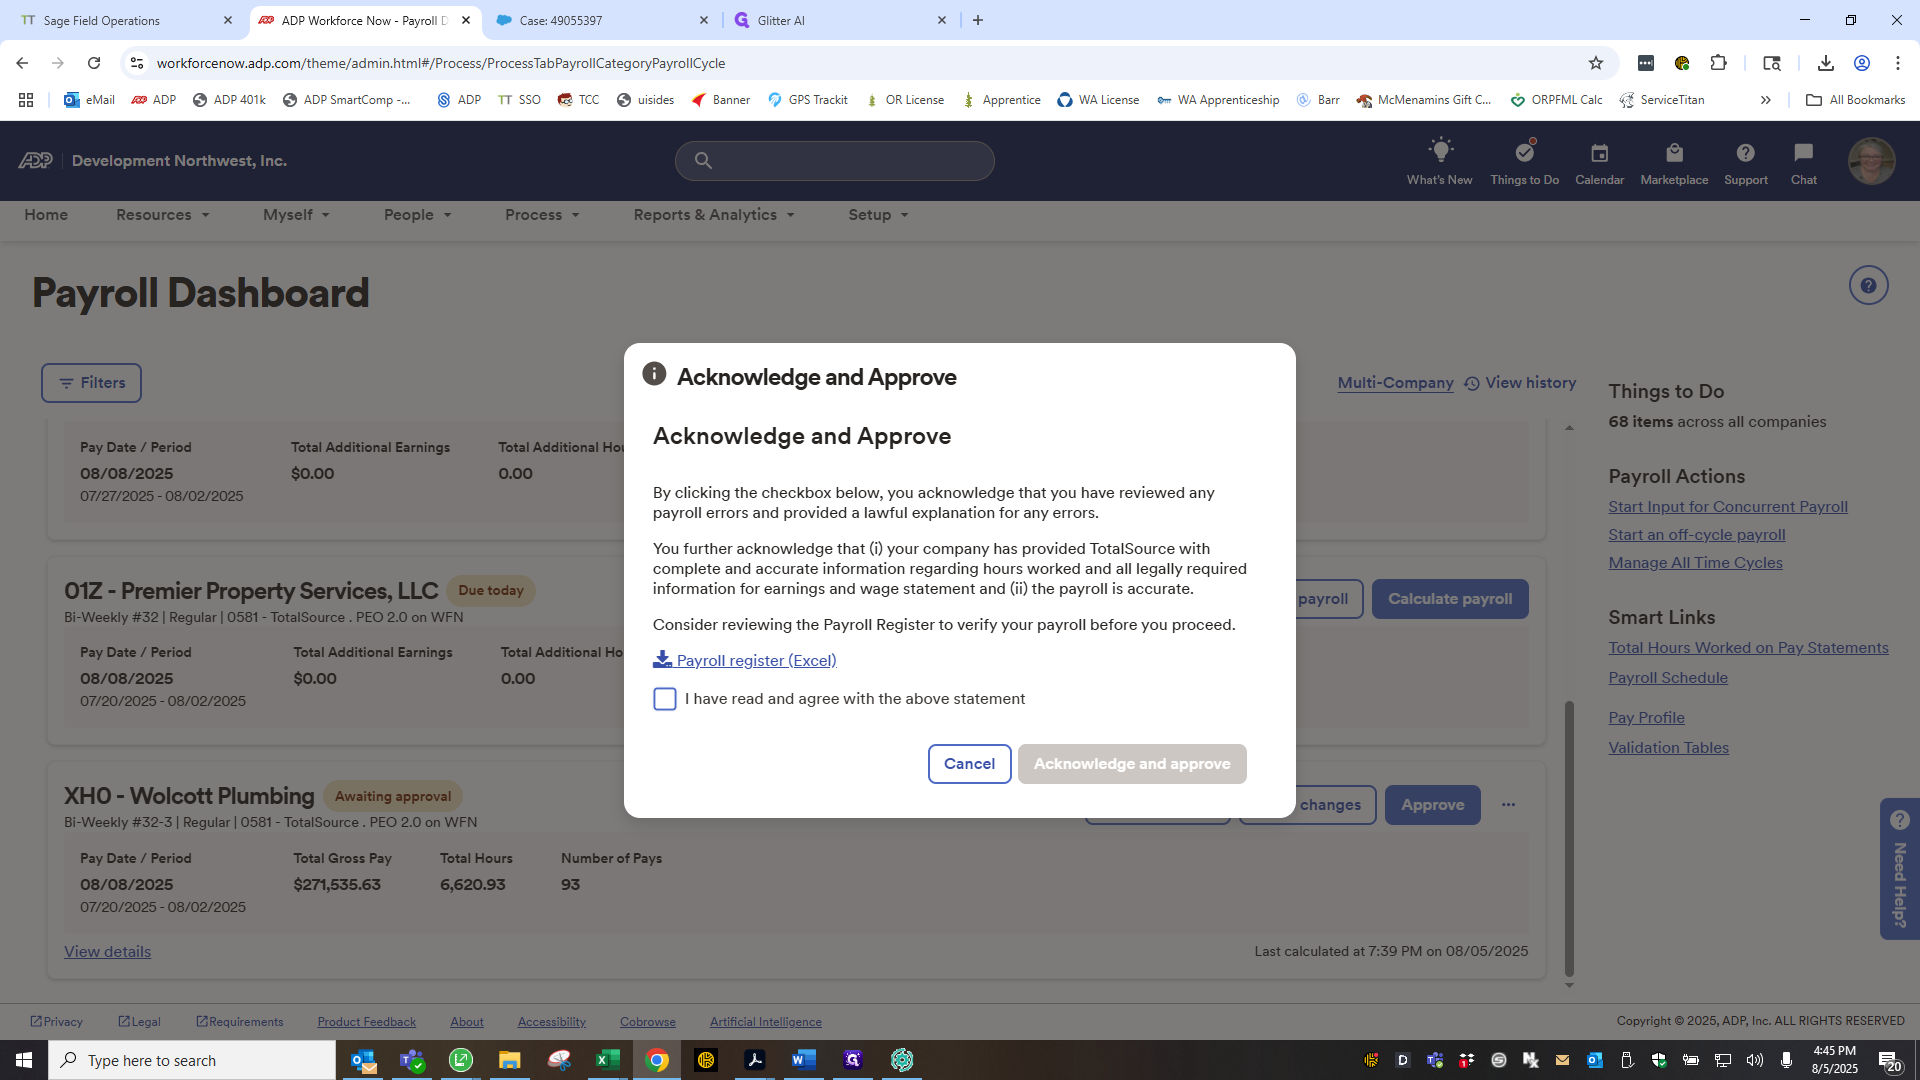1920x1080 pixels.
Task: Open Things to Do icon in header
Action: [1524, 161]
